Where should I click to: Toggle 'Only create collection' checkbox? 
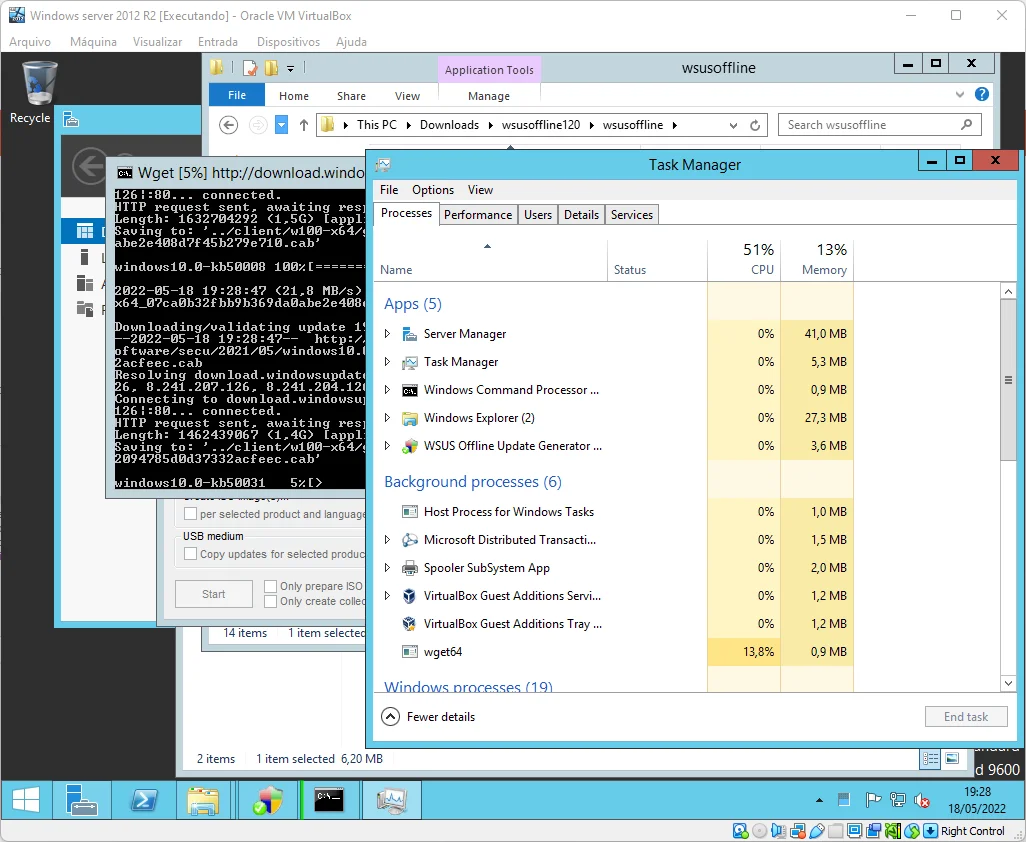(270, 601)
